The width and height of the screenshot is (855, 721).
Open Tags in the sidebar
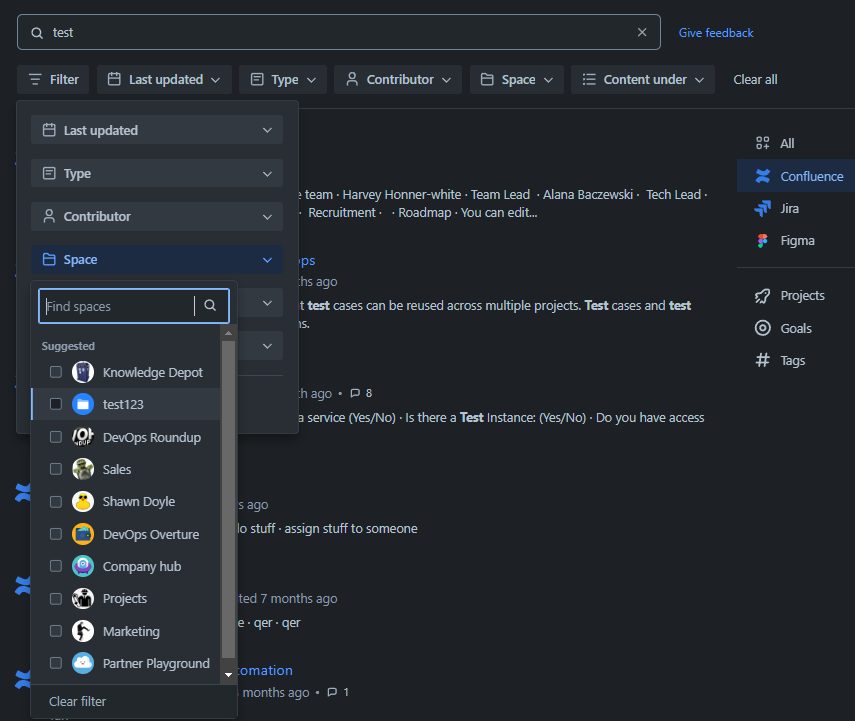pos(796,360)
